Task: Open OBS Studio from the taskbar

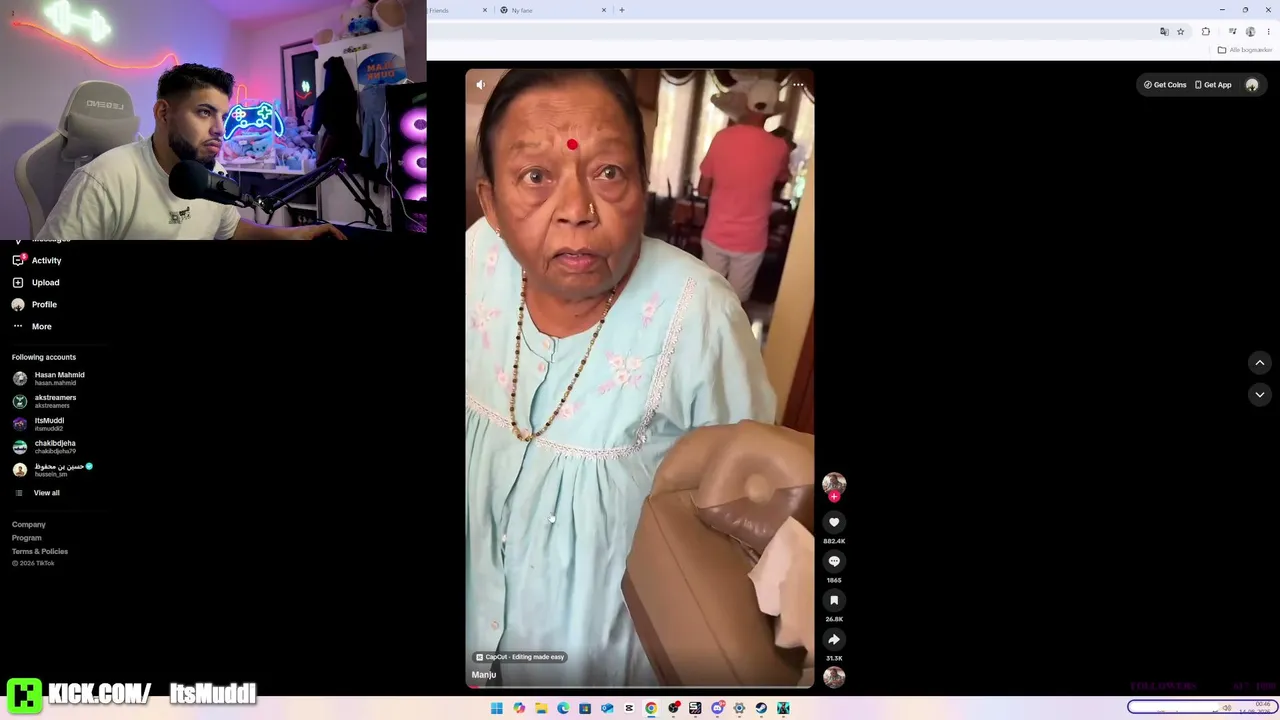Action: pos(673,708)
